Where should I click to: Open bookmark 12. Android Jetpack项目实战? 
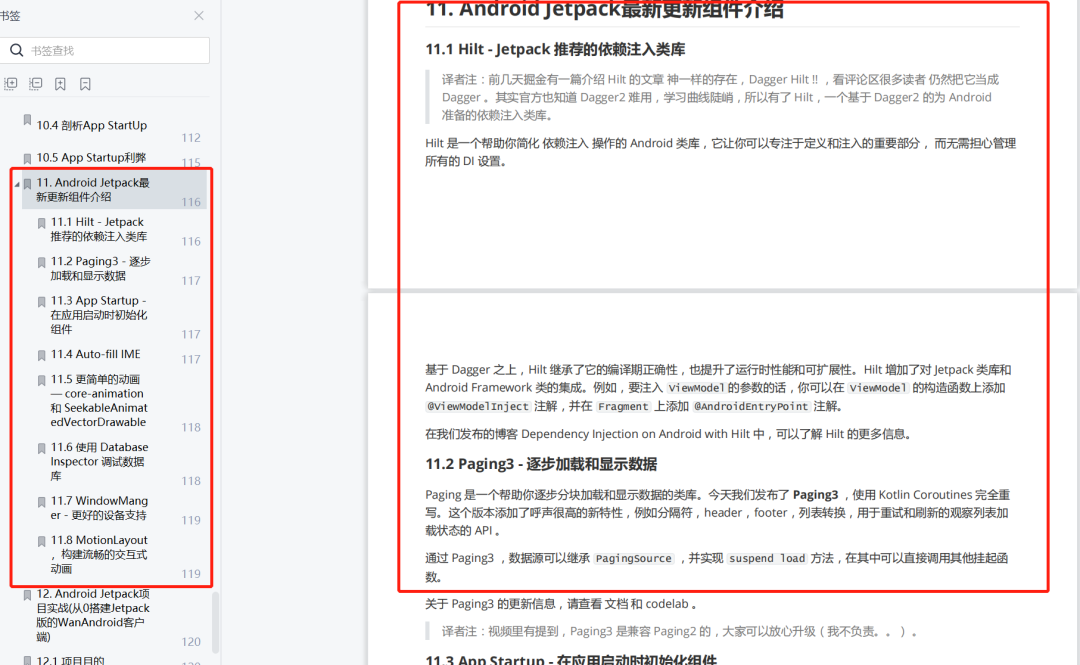click(93, 615)
